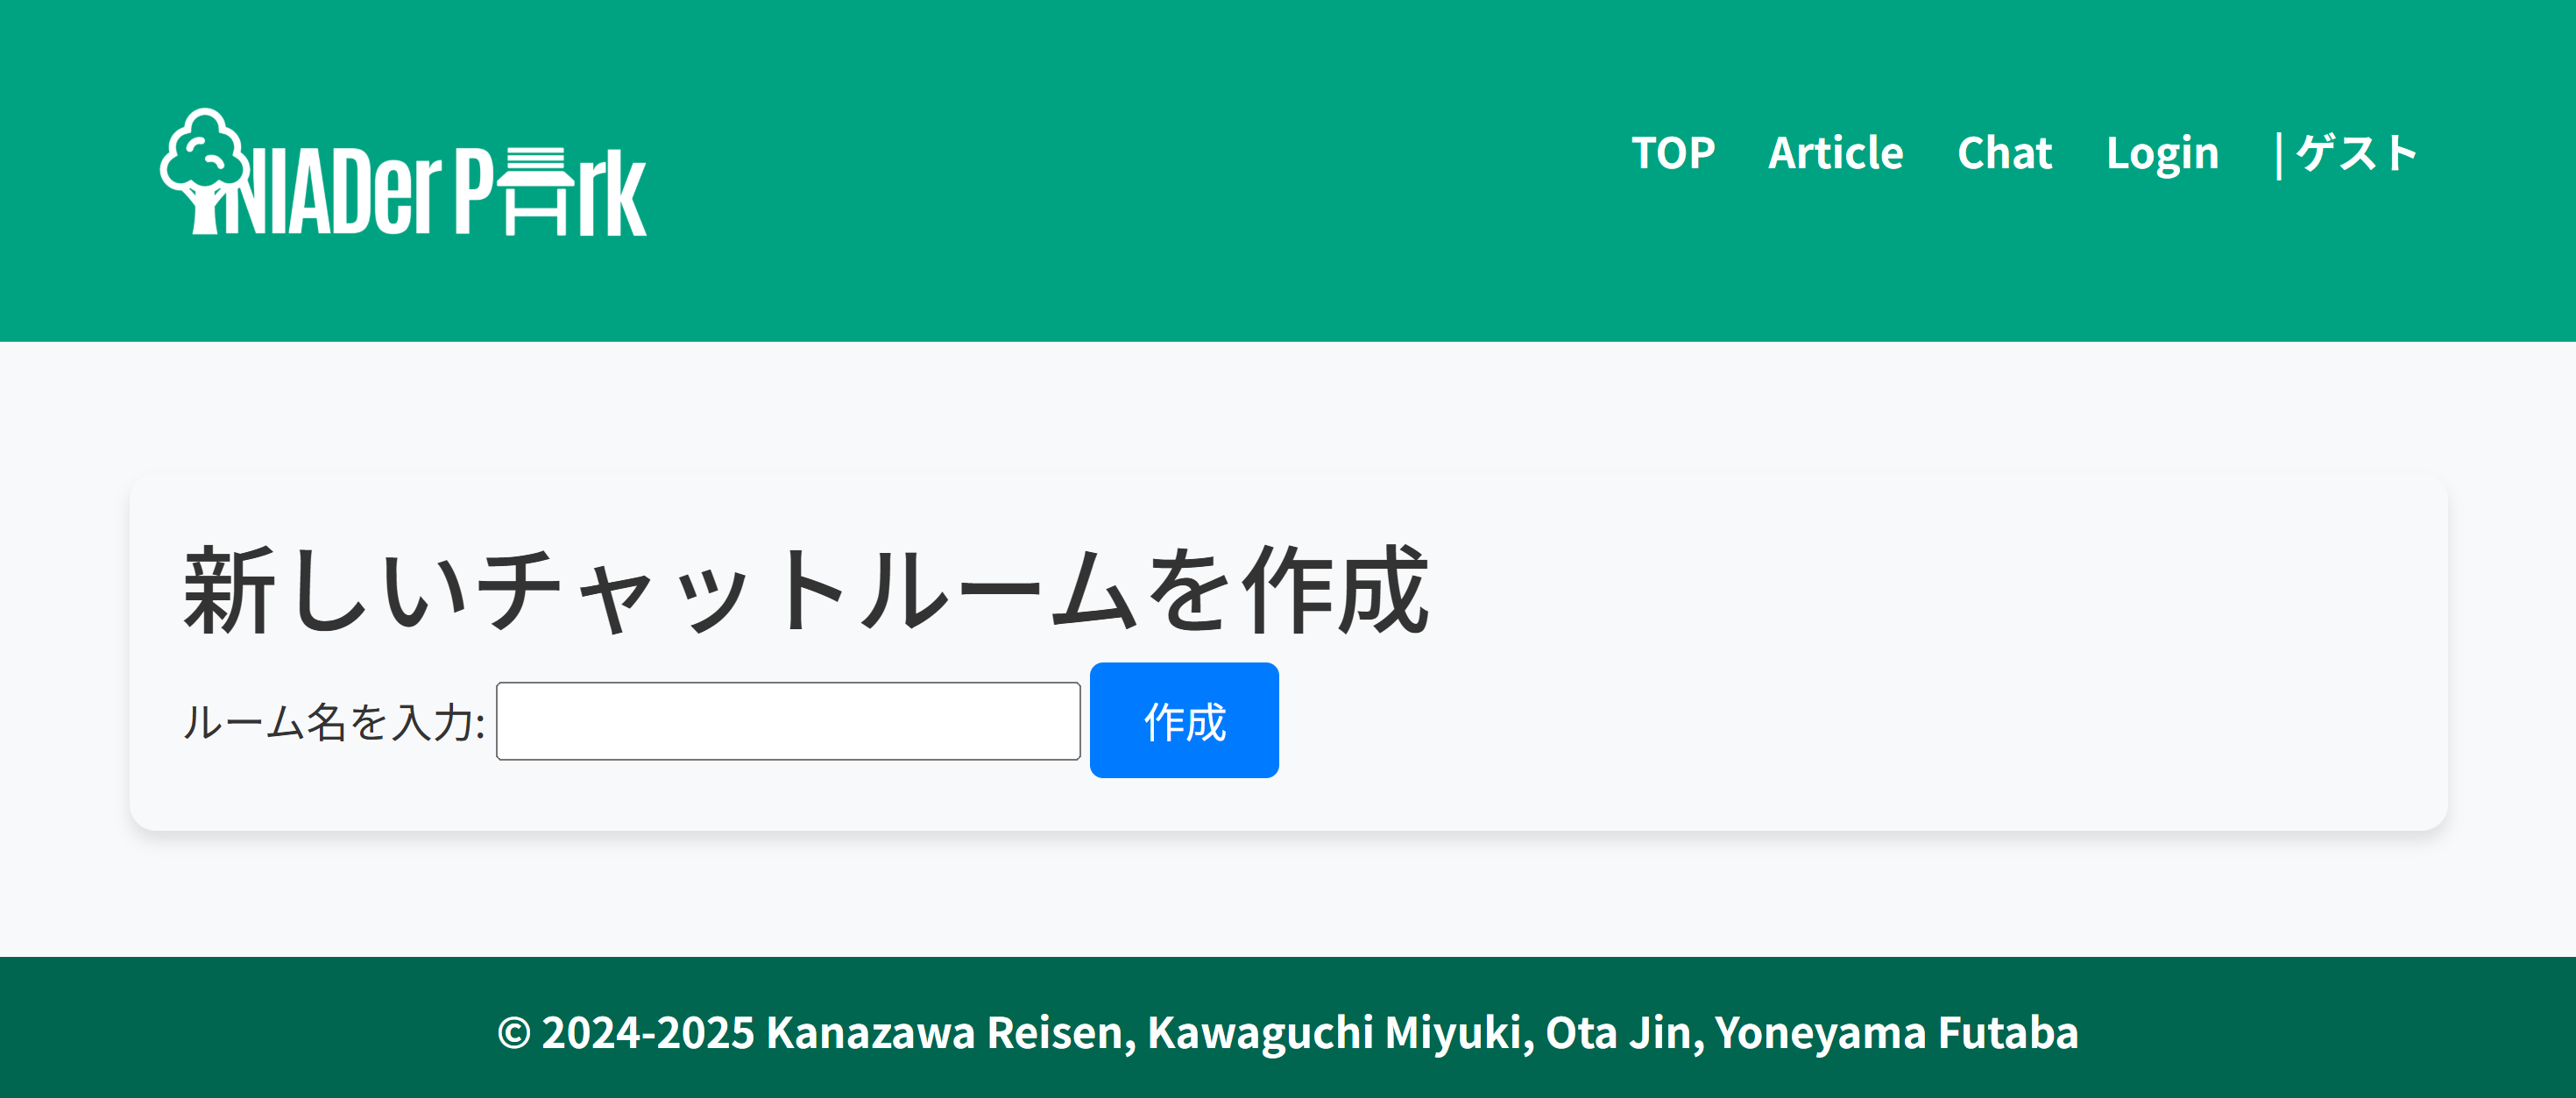Image resolution: width=2576 pixels, height=1098 pixels.
Task: Click the ルーム名を入力 label
Action: (334, 722)
